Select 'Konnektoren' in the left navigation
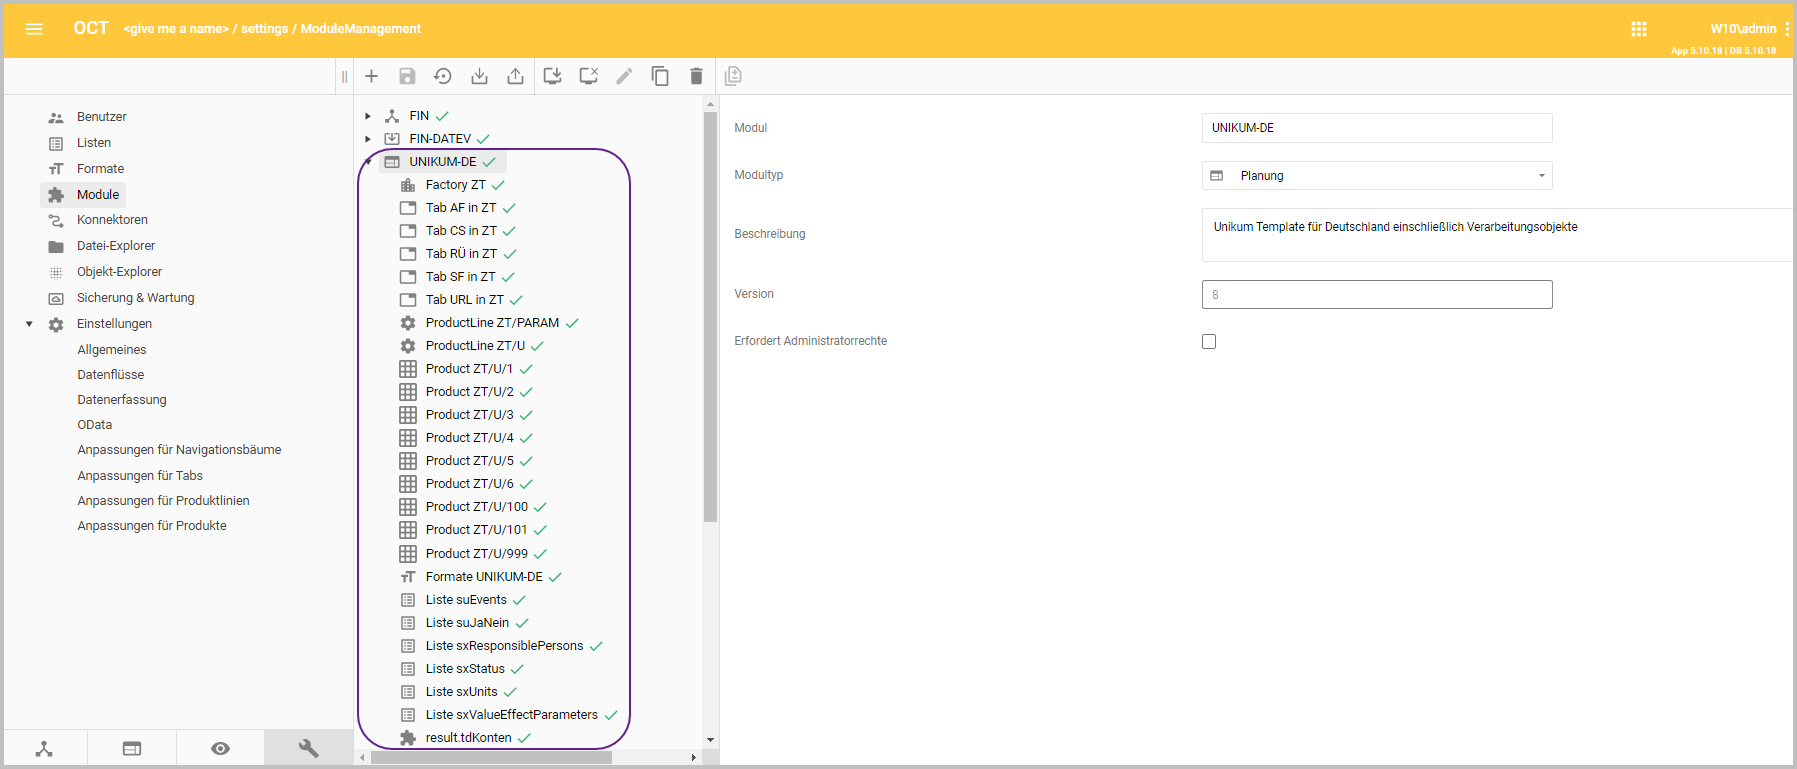The width and height of the screenshot is (1797, 769). click(x=112, y=220)
